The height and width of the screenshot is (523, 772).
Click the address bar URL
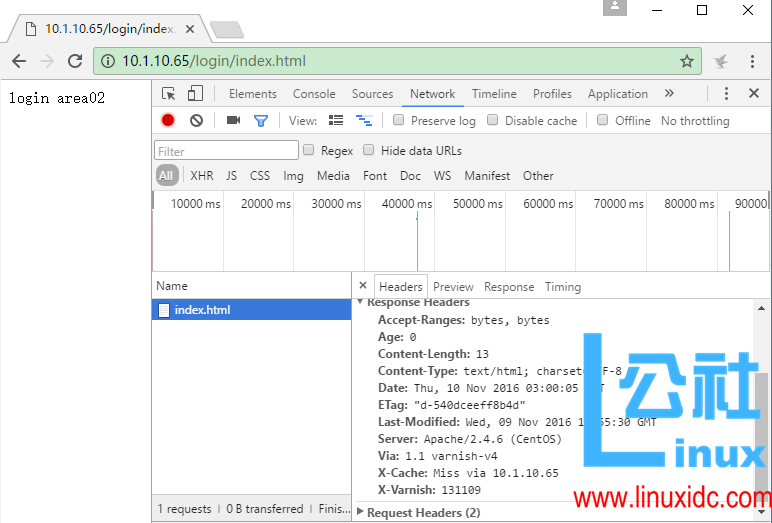214,61
